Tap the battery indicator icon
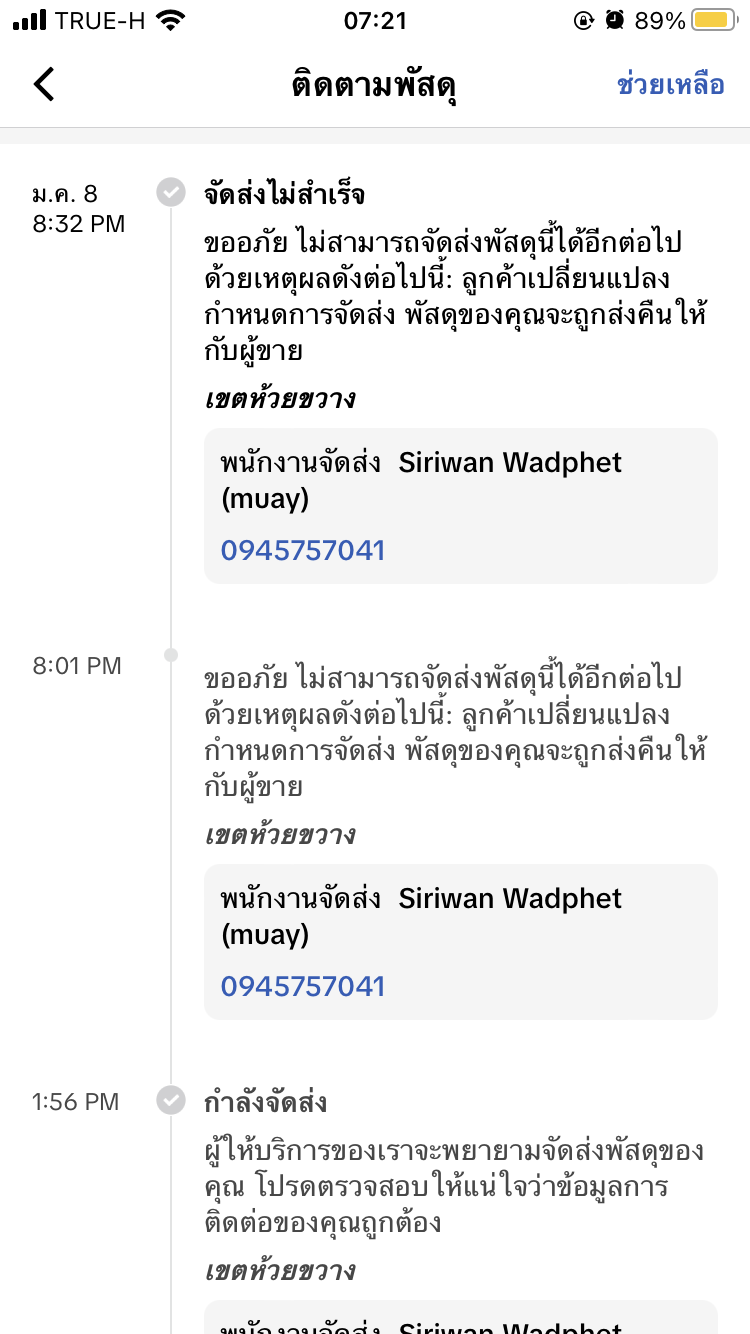This screenshot has width=750, height=1334. pyautogui.click(x=714, y=21)
